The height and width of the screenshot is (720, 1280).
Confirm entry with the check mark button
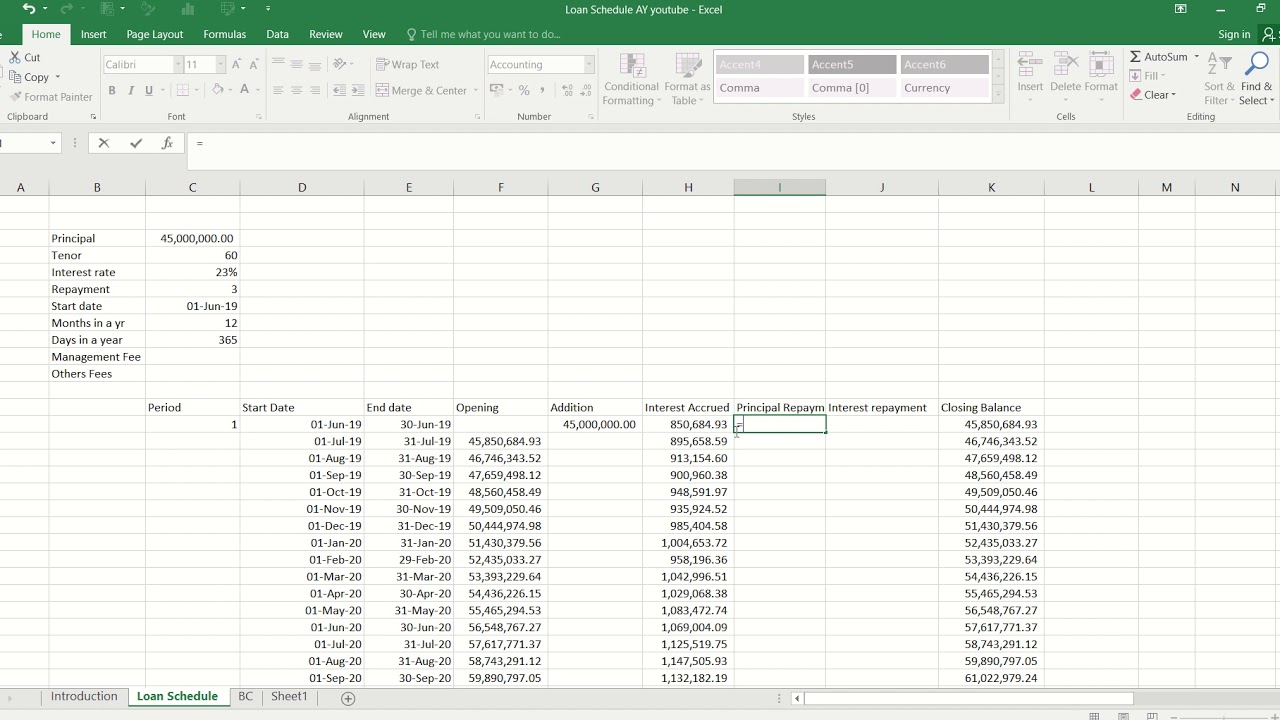(x=135, y=143)
